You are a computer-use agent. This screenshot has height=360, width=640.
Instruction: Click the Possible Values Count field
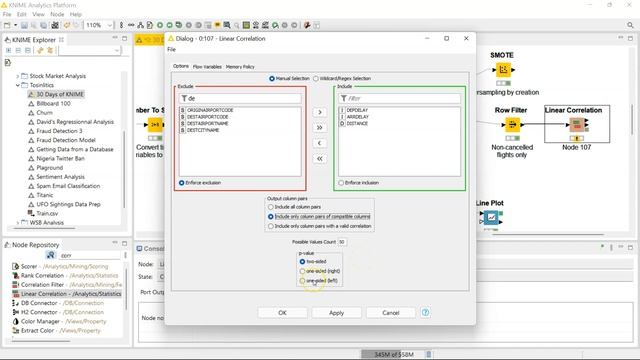tap(342, 242)
